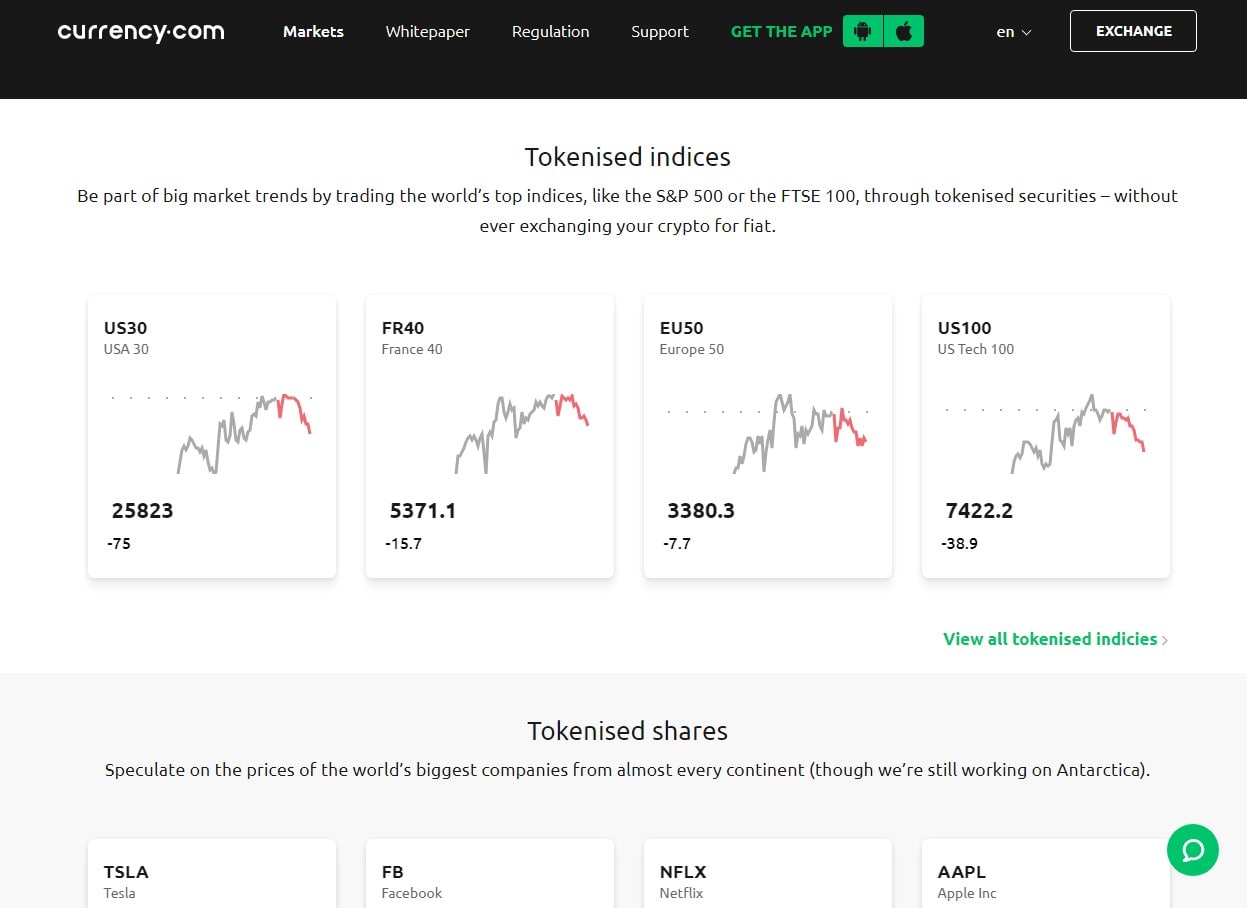Select the TSLA Tesla share card
The width and height of the screenshot is (1247, 908).
(212, 875)
